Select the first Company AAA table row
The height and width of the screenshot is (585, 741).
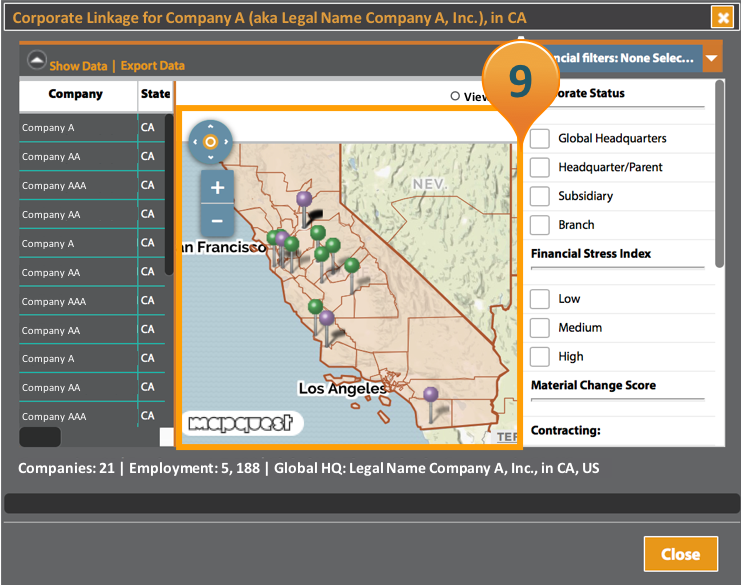click(x=92, y=185)
